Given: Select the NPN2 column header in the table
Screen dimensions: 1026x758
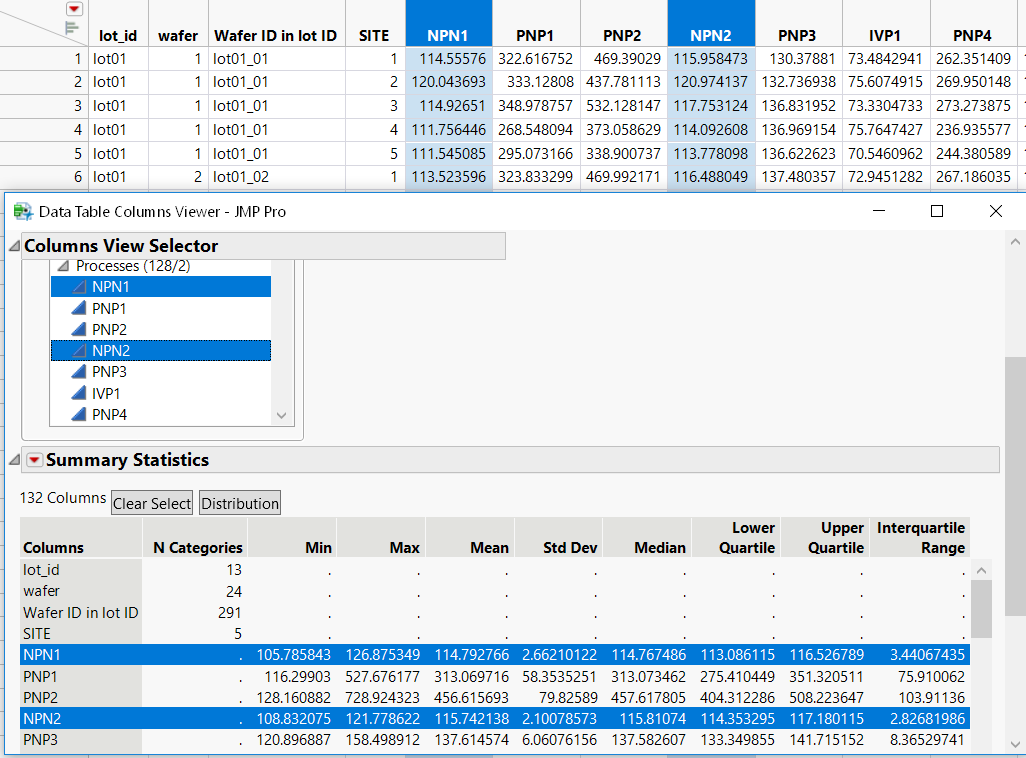Looking at the screenshot, I should [x=711, y=23].
